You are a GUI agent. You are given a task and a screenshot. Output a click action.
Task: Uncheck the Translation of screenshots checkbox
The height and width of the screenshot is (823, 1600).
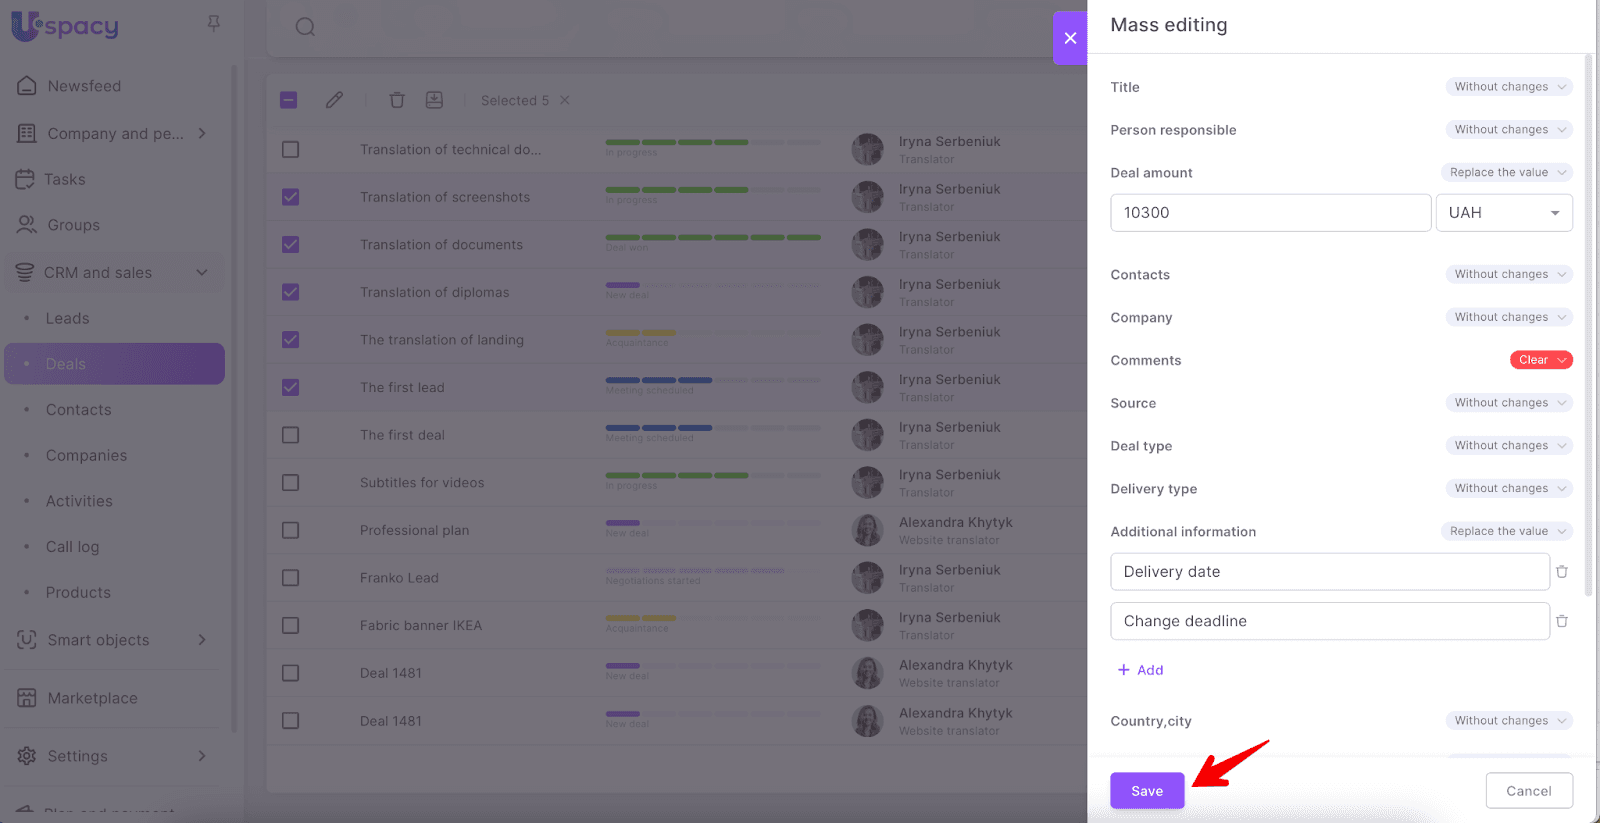point(290,197)
